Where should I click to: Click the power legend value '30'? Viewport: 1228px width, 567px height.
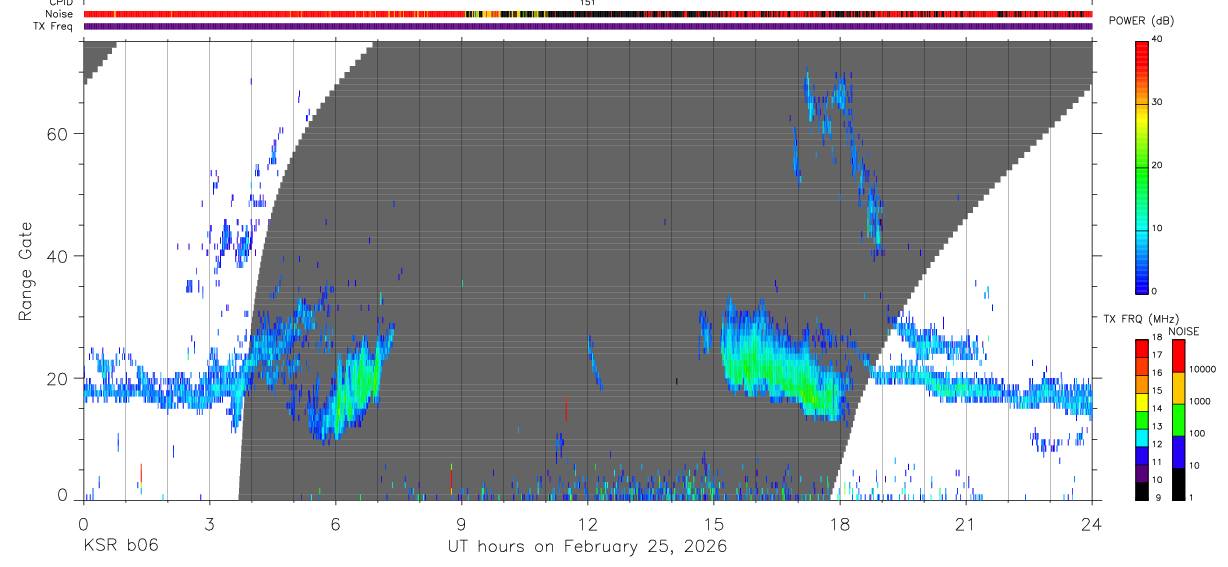coord(1156,102)
